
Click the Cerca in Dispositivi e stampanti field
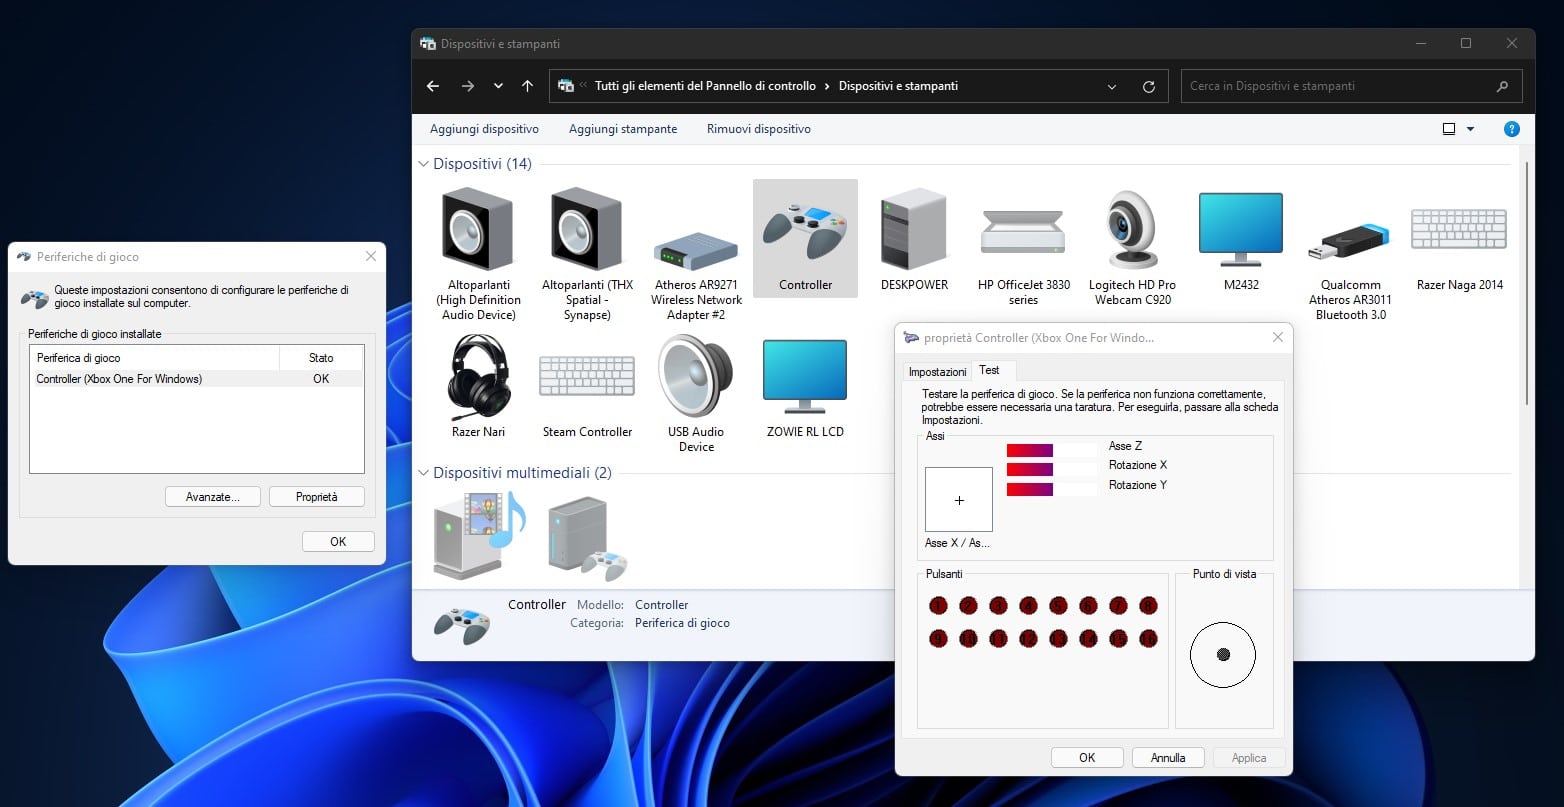pyautogui.click(x=1352, y=86)
